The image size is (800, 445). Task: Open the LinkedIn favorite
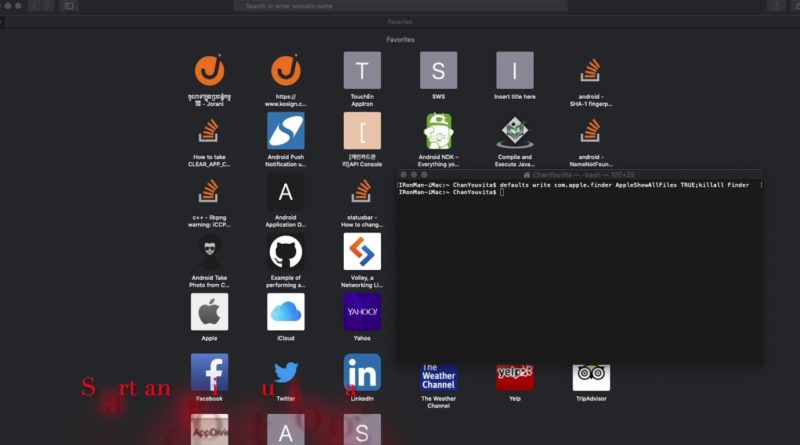(362, 373)
